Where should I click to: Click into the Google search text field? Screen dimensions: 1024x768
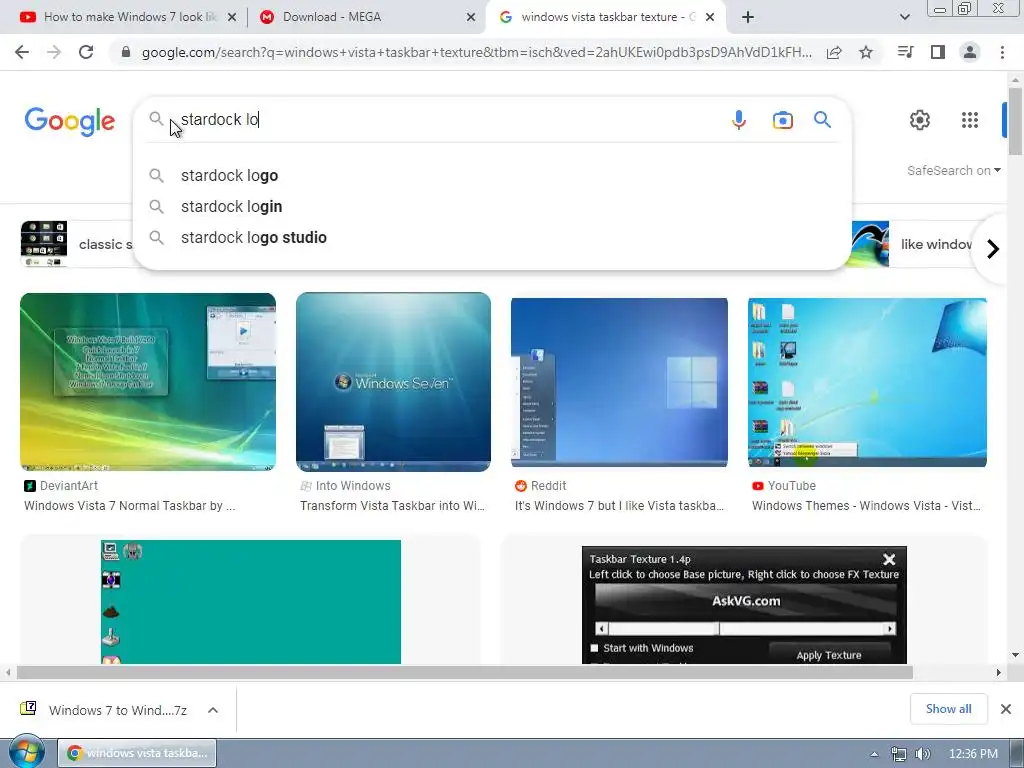pos(451,120)
